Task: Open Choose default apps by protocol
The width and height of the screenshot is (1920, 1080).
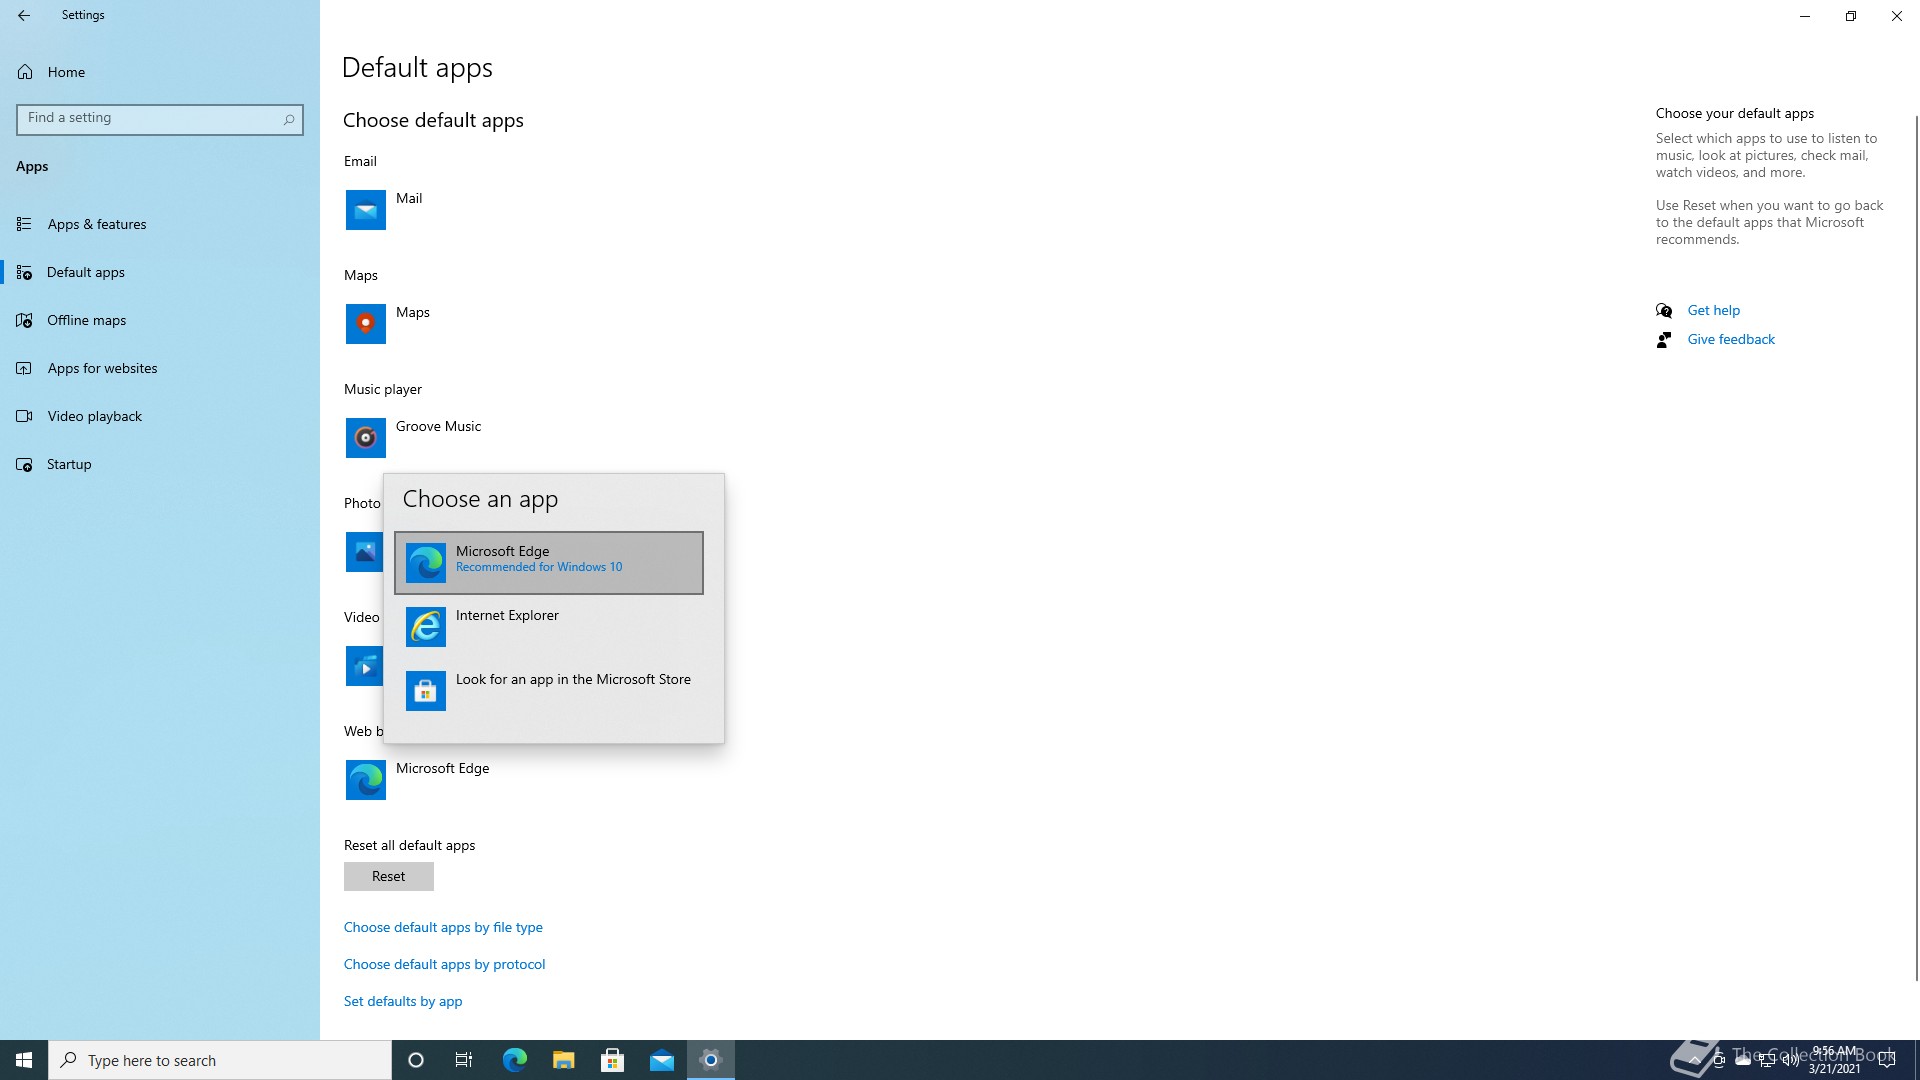Action: (444, 964)
